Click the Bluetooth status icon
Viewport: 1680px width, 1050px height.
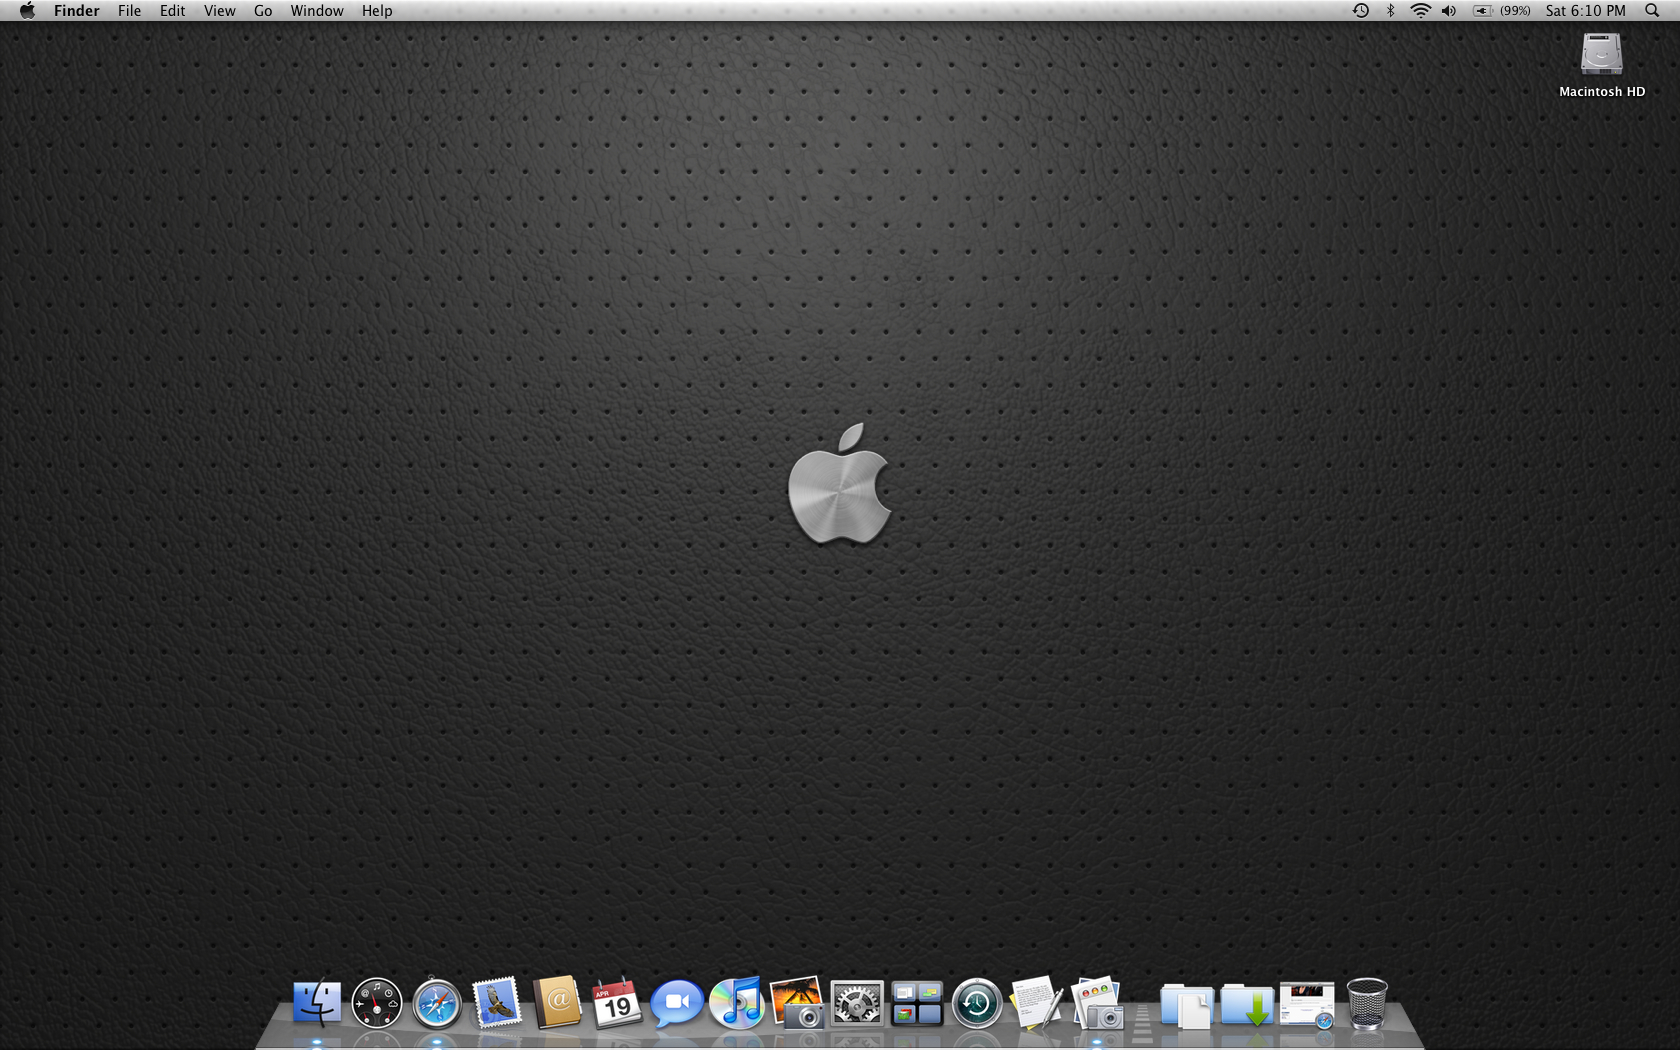1390,11
